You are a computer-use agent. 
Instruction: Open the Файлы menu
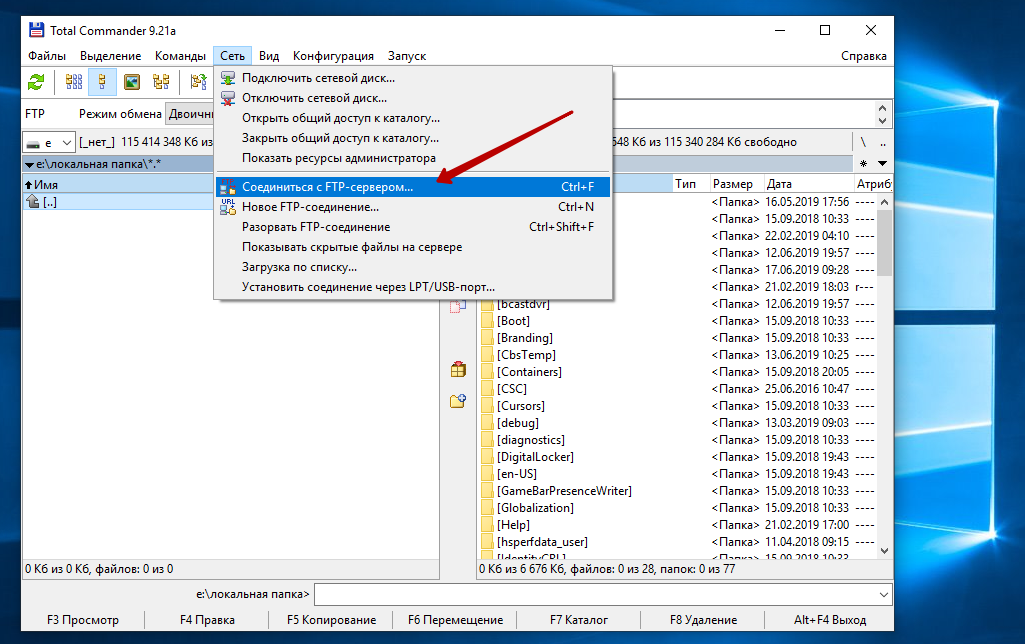point(47,56)
